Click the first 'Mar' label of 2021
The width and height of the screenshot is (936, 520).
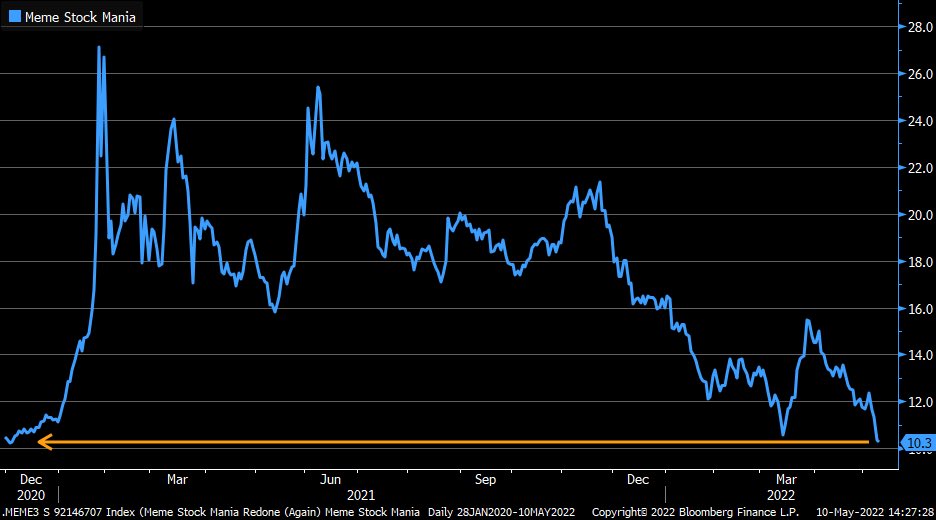[x=177, y=479]
